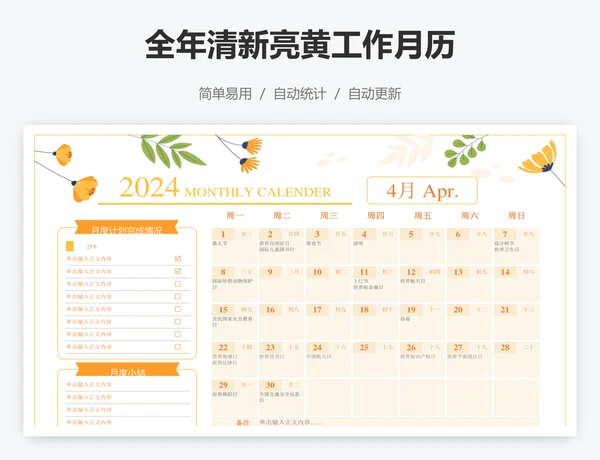The height and width of the screenshot is (460, 600).
Task: Click the 清明 festival label
Action: tap(358, 243)
